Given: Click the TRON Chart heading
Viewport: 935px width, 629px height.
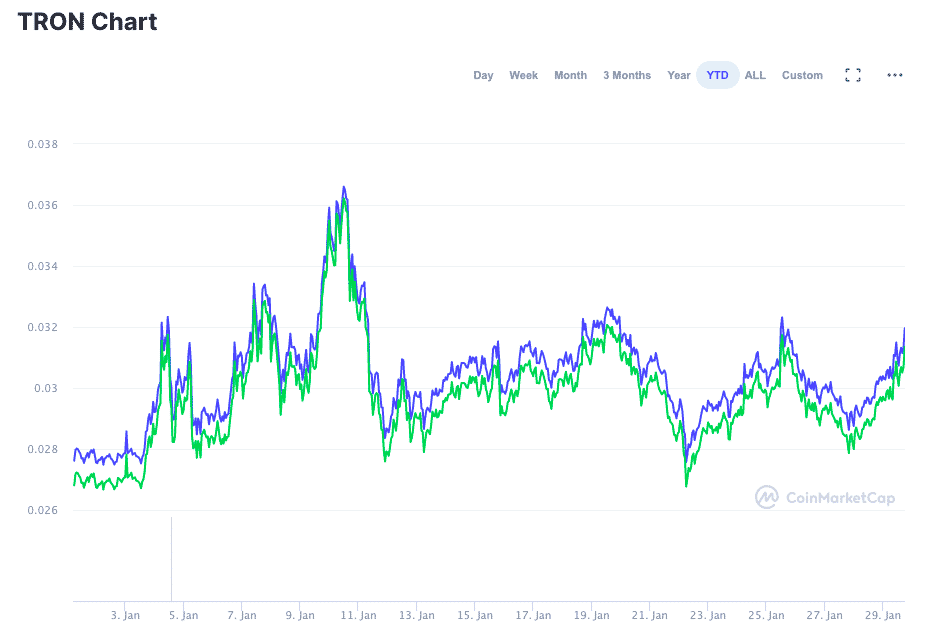Looking at the screenshot, I should pos(88,22).
